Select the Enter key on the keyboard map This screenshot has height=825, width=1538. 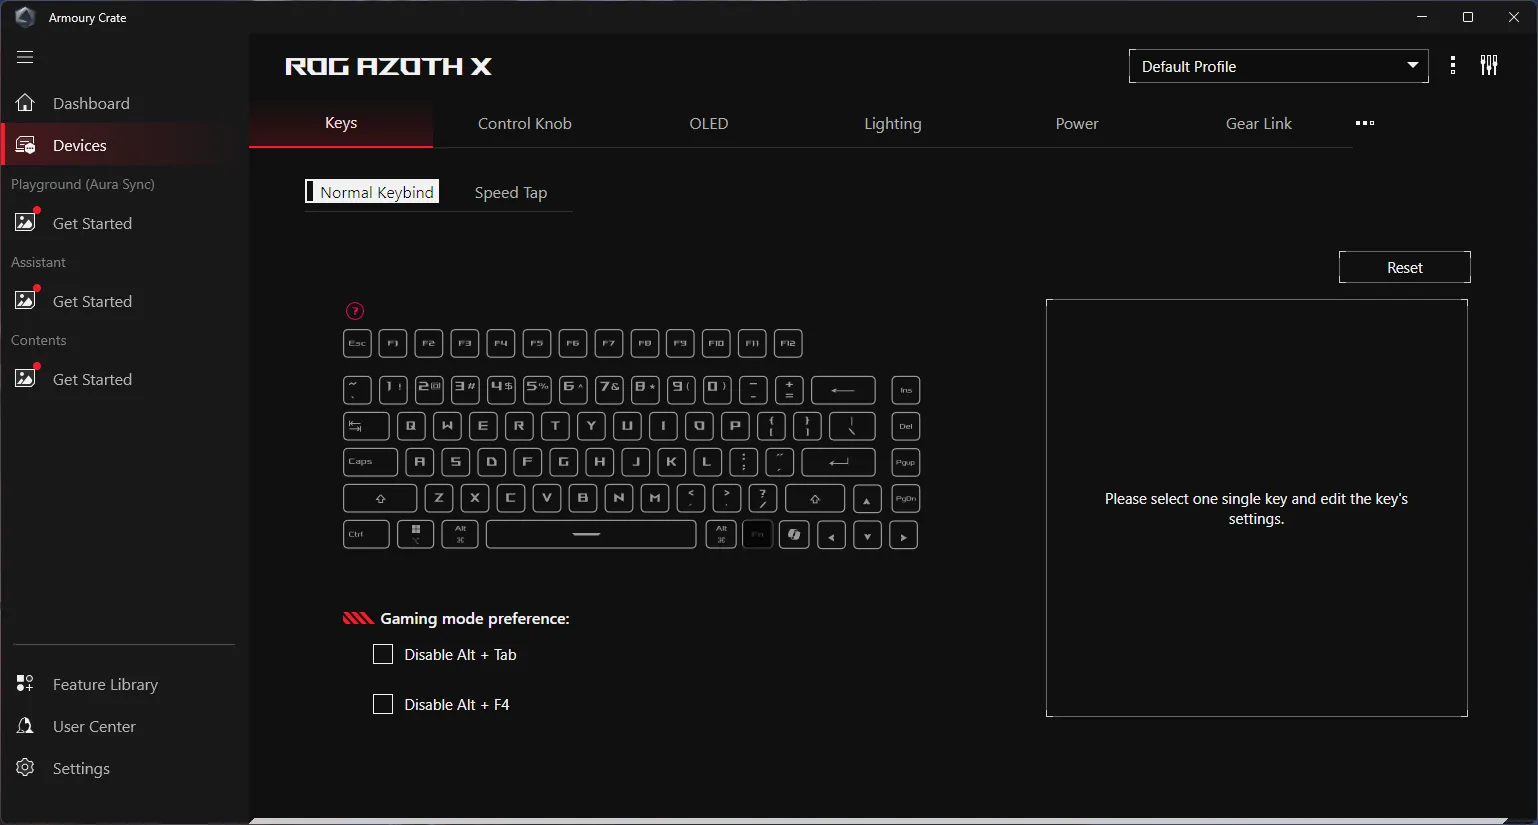[838, 462]
